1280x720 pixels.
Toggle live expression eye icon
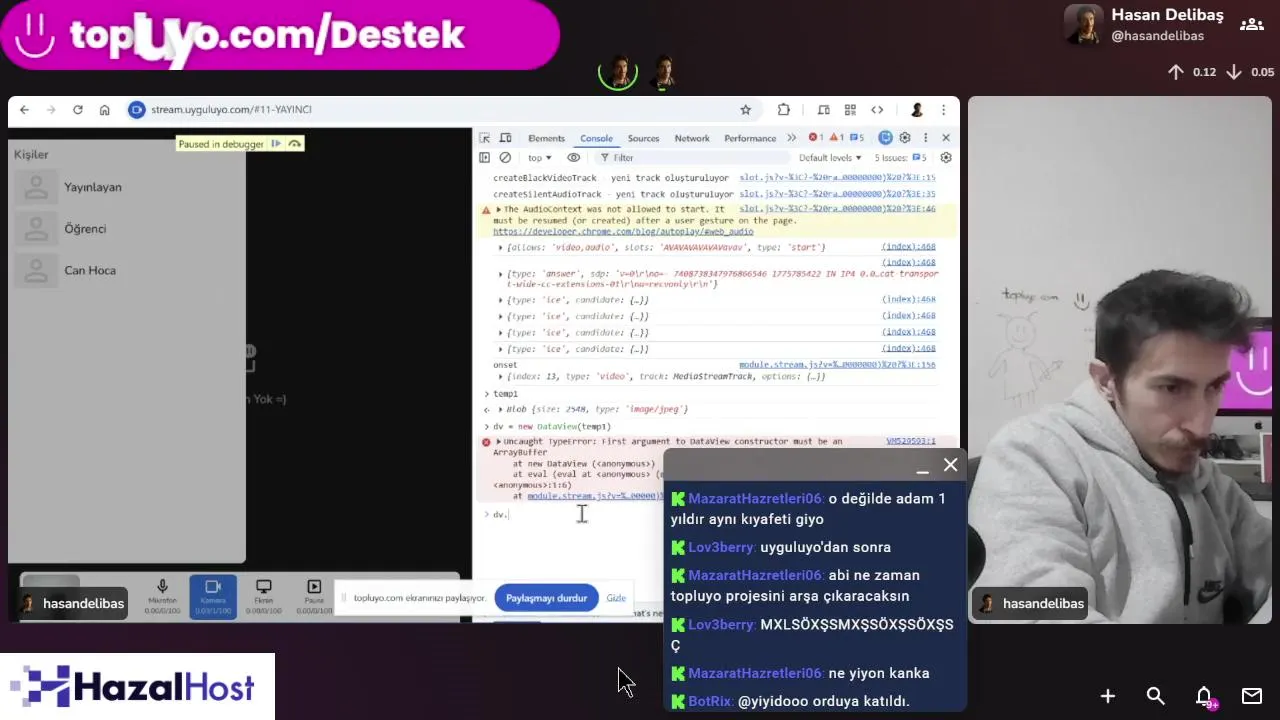573,158
